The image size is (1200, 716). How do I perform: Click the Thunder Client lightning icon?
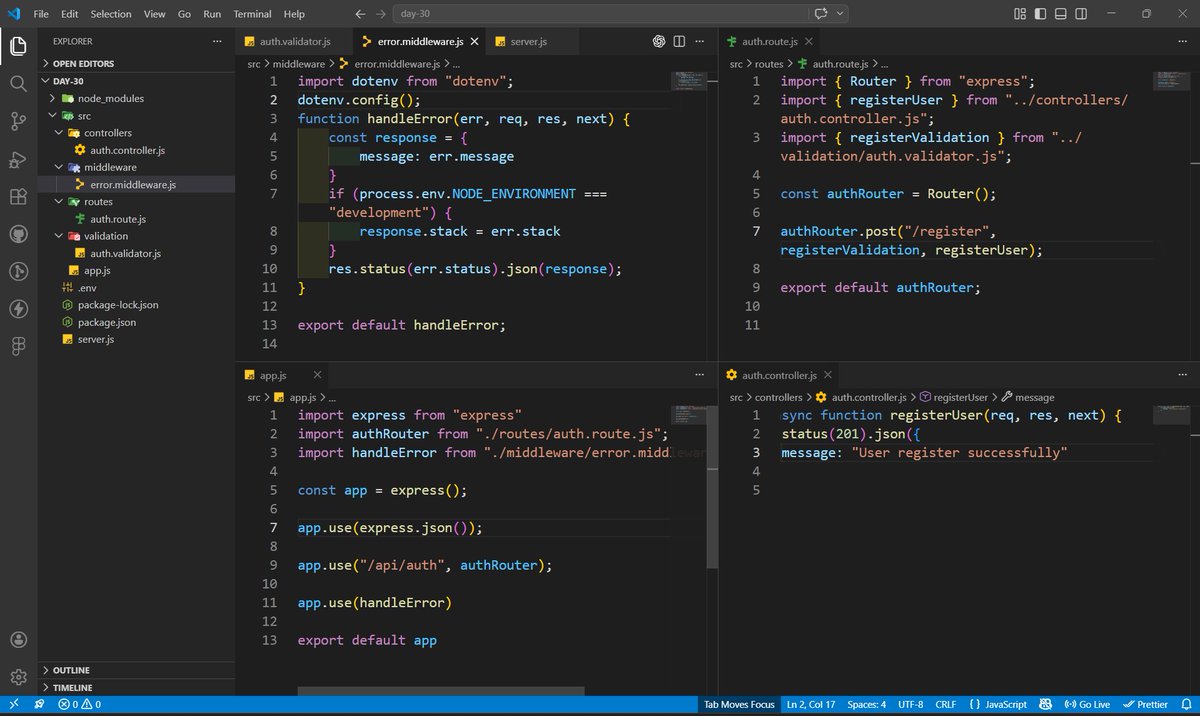[x=18, y=308]
